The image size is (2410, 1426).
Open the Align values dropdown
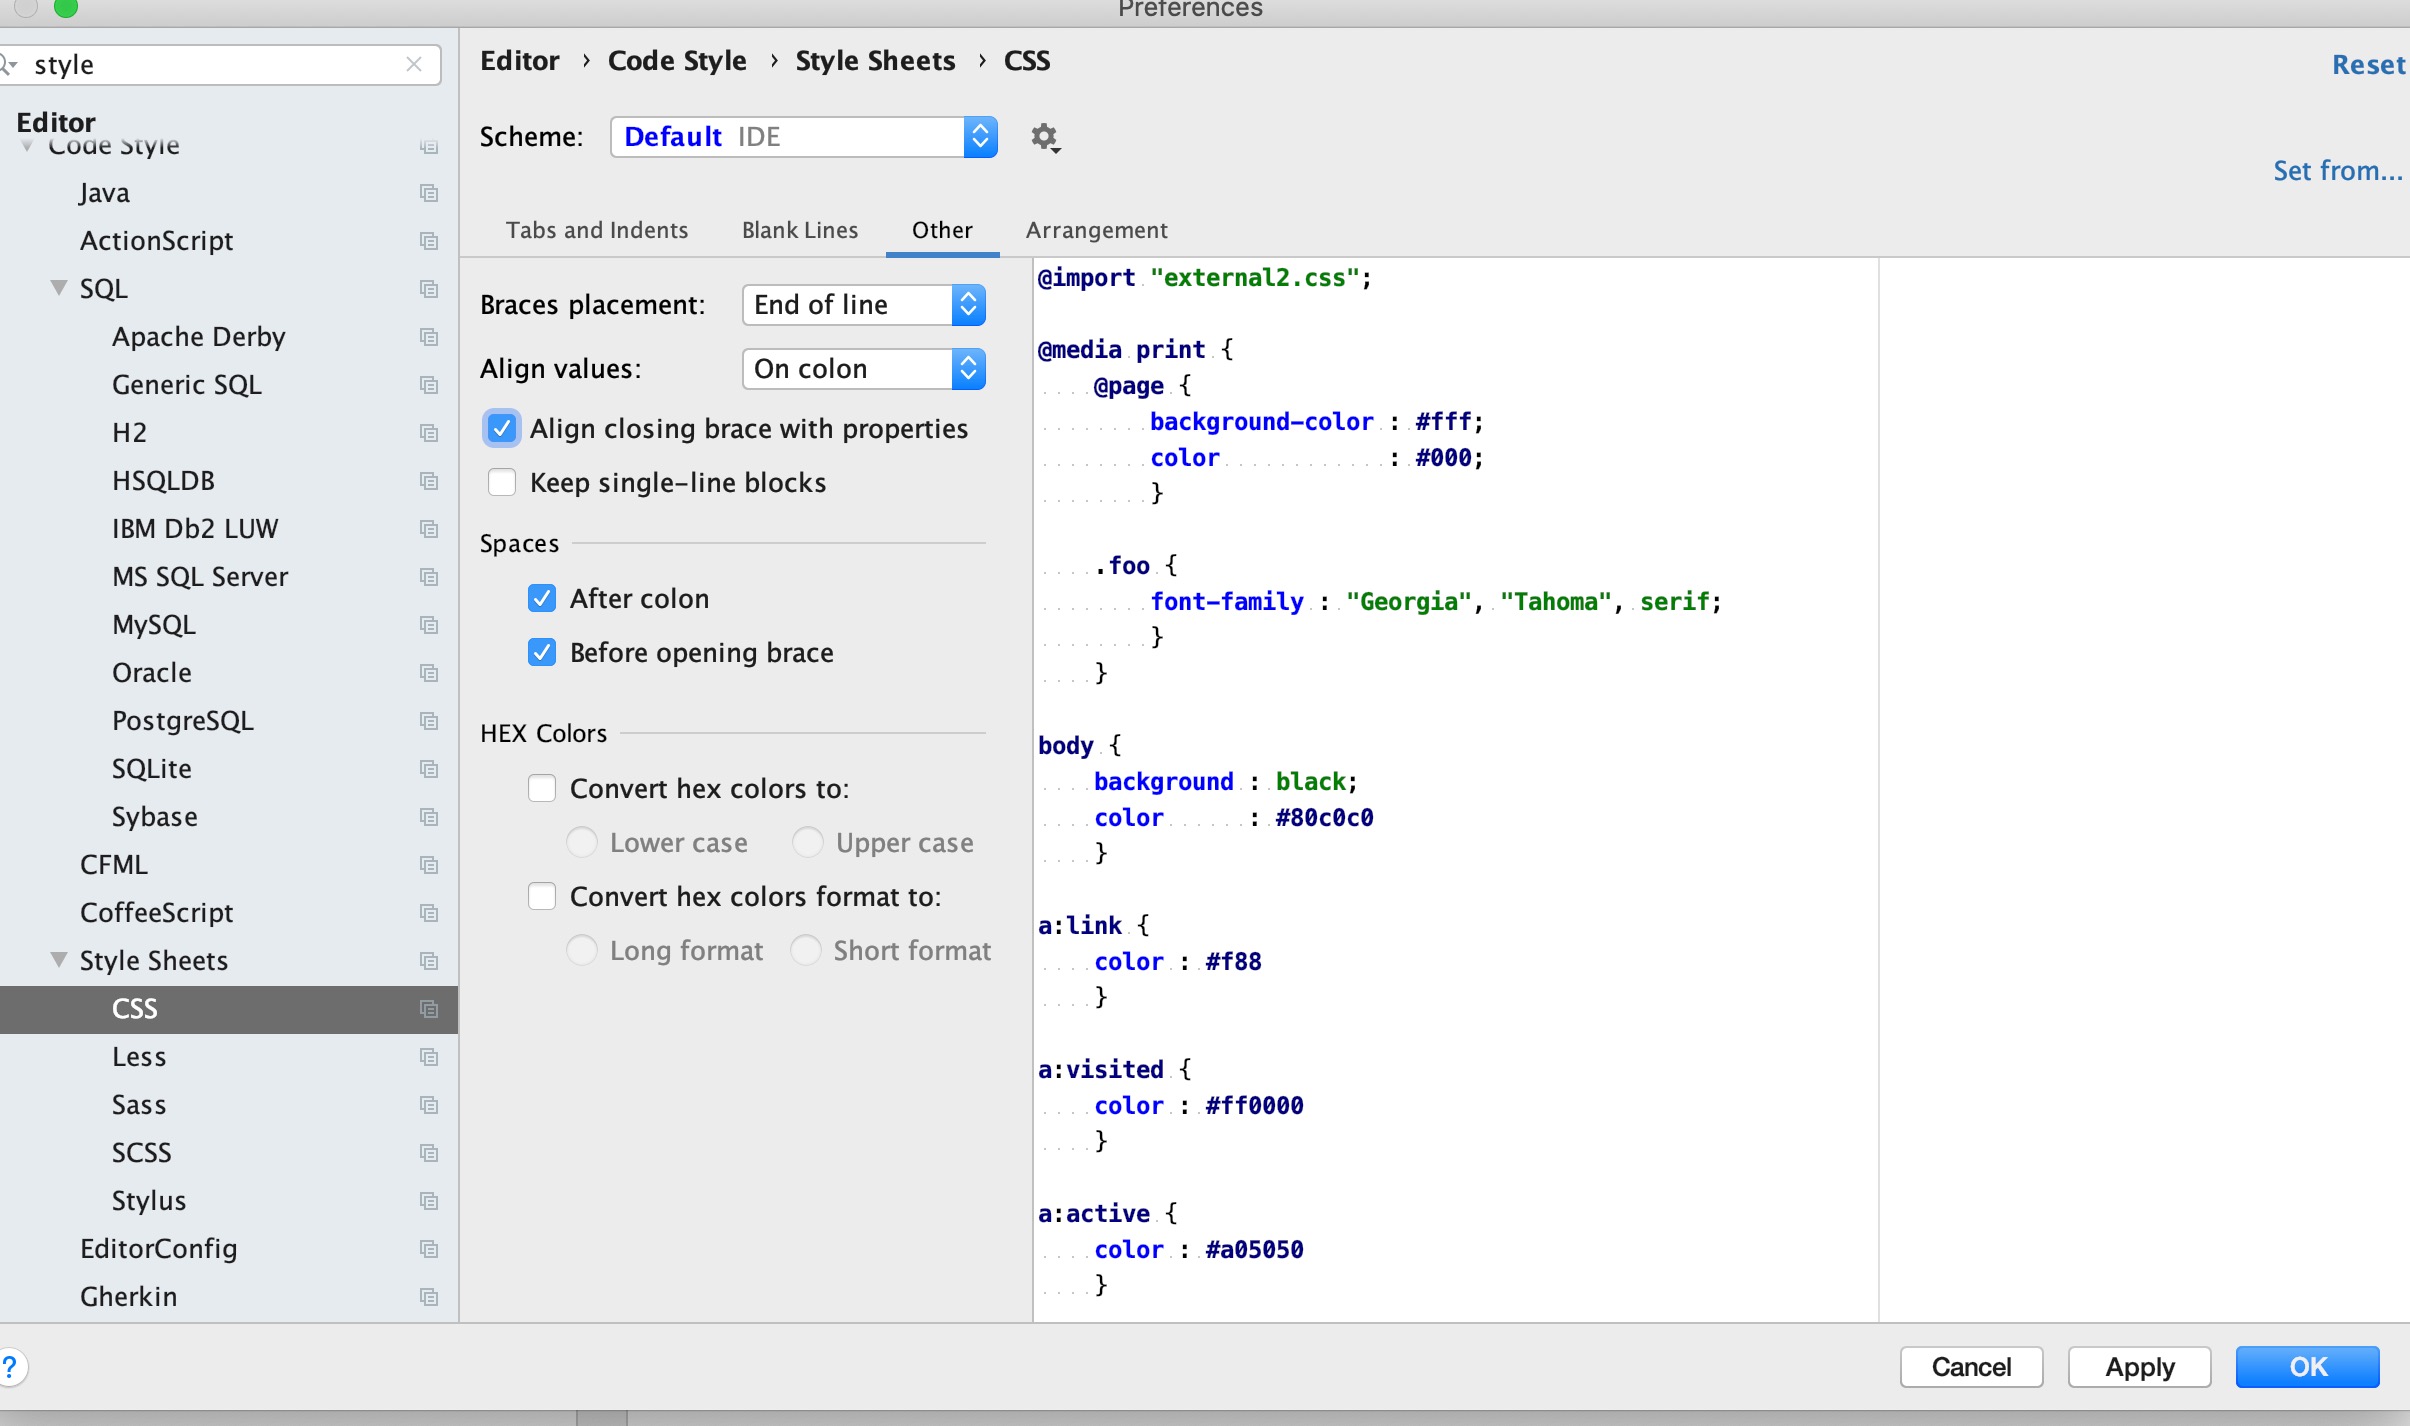click(864, 369)
